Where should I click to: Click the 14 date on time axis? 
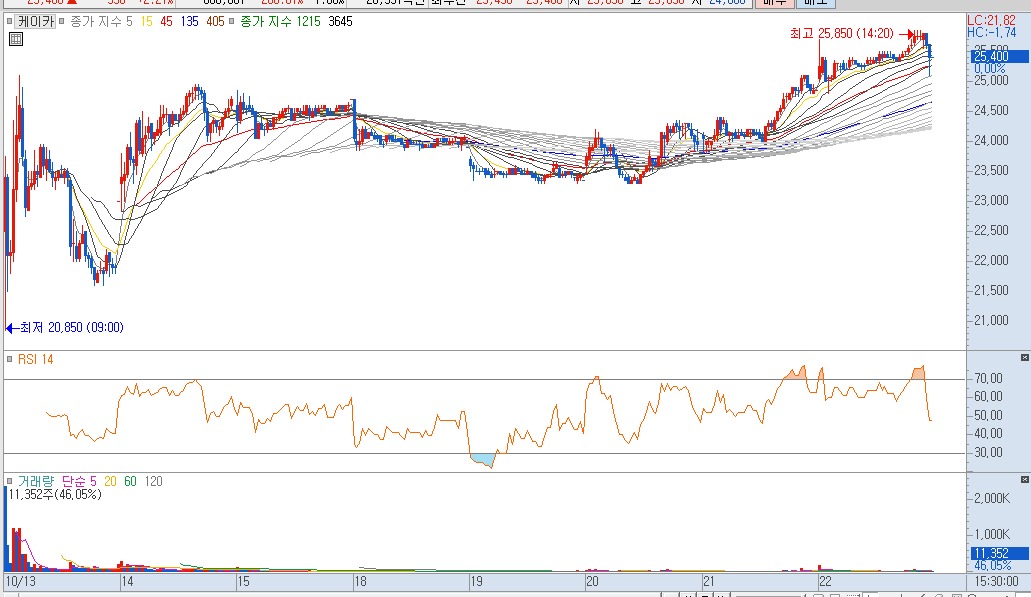[127, 581]
